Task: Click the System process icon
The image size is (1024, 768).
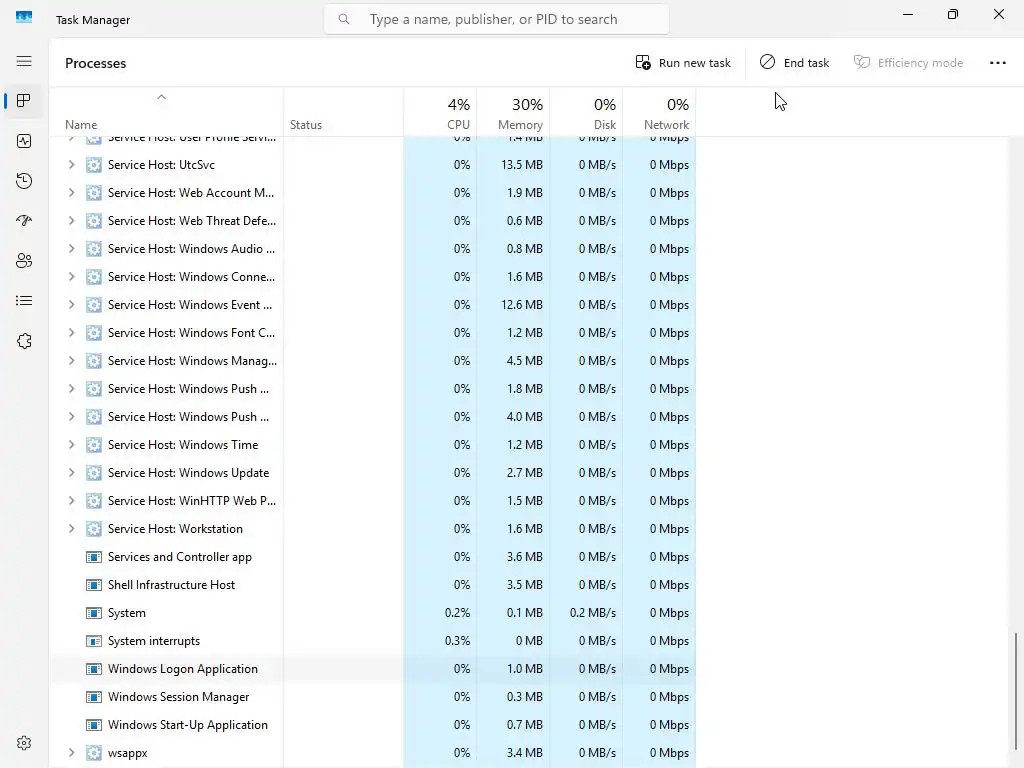Action: tap(94, 613)
